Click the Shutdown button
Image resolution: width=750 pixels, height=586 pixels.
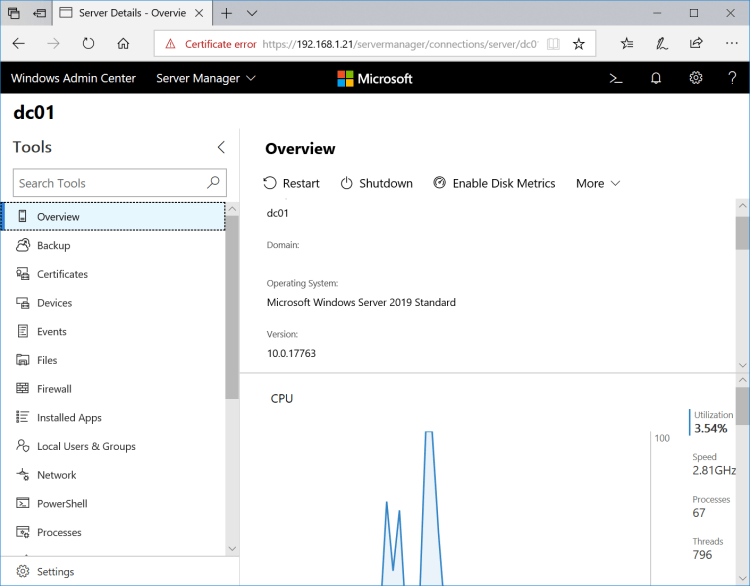click(377, 183)
